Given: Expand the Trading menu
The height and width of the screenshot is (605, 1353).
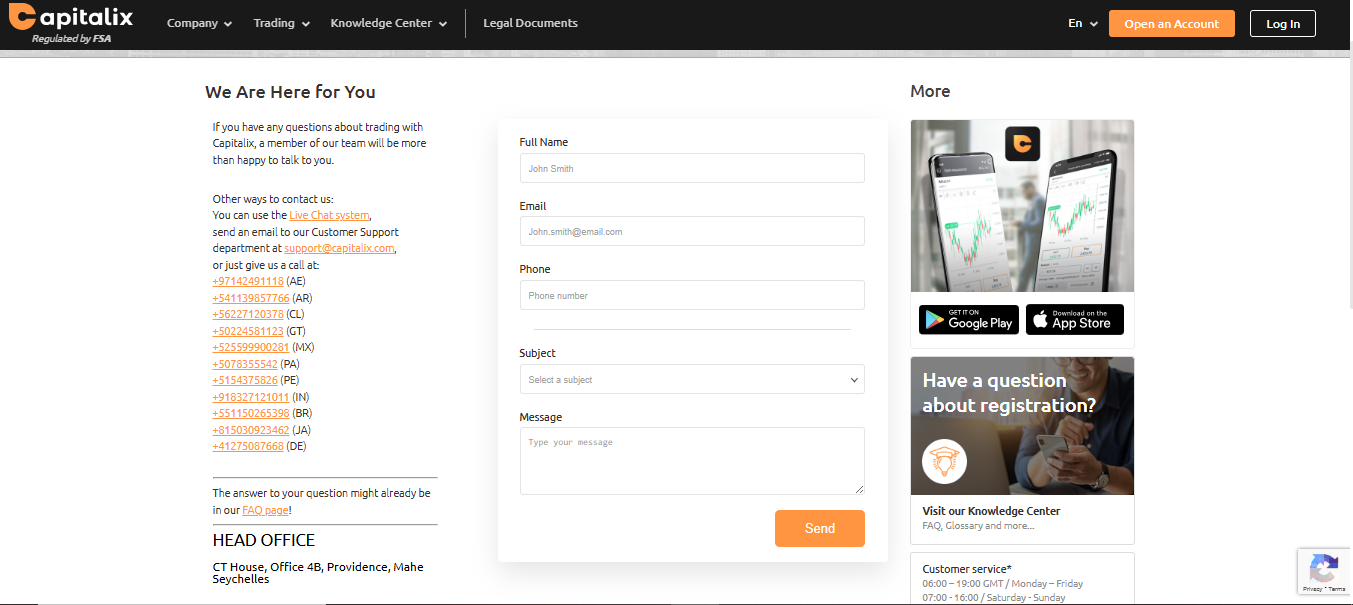Looking at the screenshot, I should point(281,23).
